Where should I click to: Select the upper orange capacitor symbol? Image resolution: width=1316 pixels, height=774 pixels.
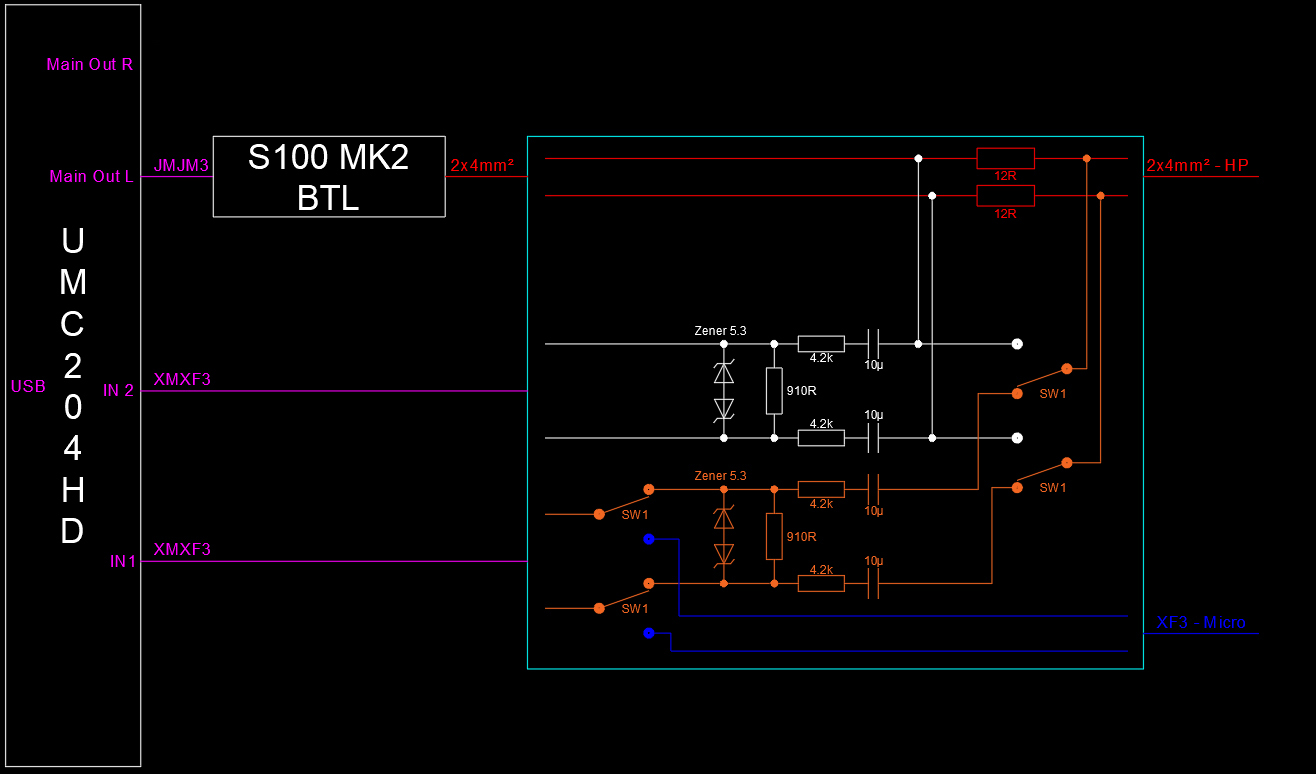point(873,489)
